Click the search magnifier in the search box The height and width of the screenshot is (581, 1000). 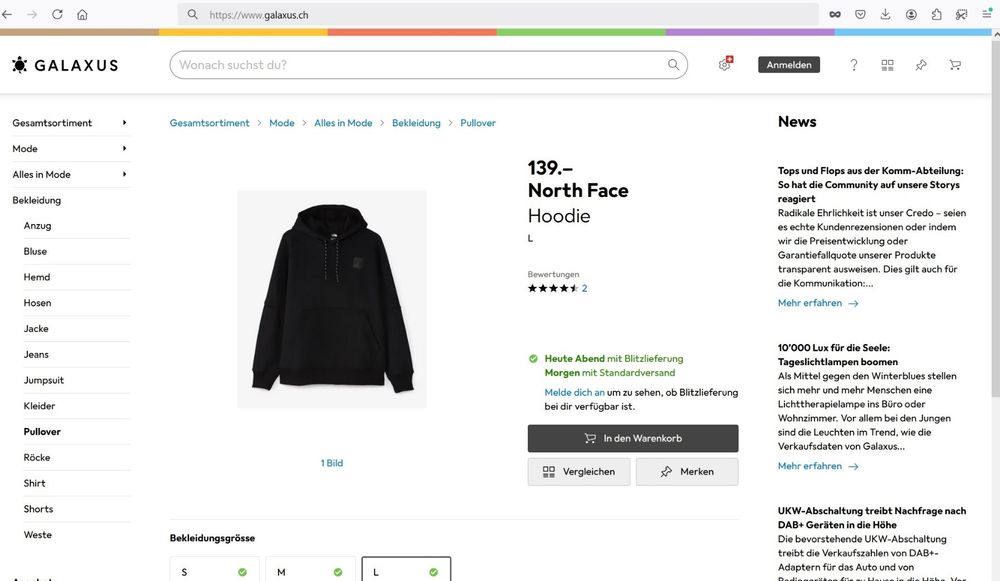click(x=673, y=64)
